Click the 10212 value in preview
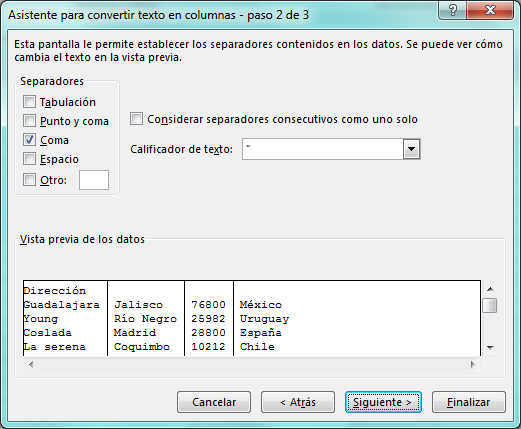Viewport: 521px width, 429px height. point(208,347)
